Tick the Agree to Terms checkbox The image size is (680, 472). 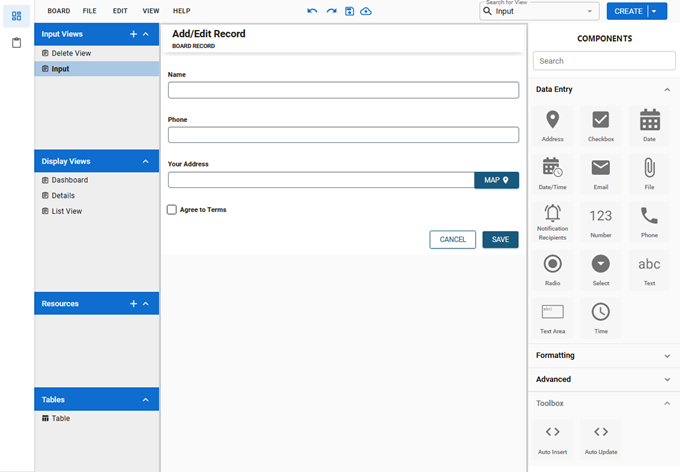pos(172,210)
